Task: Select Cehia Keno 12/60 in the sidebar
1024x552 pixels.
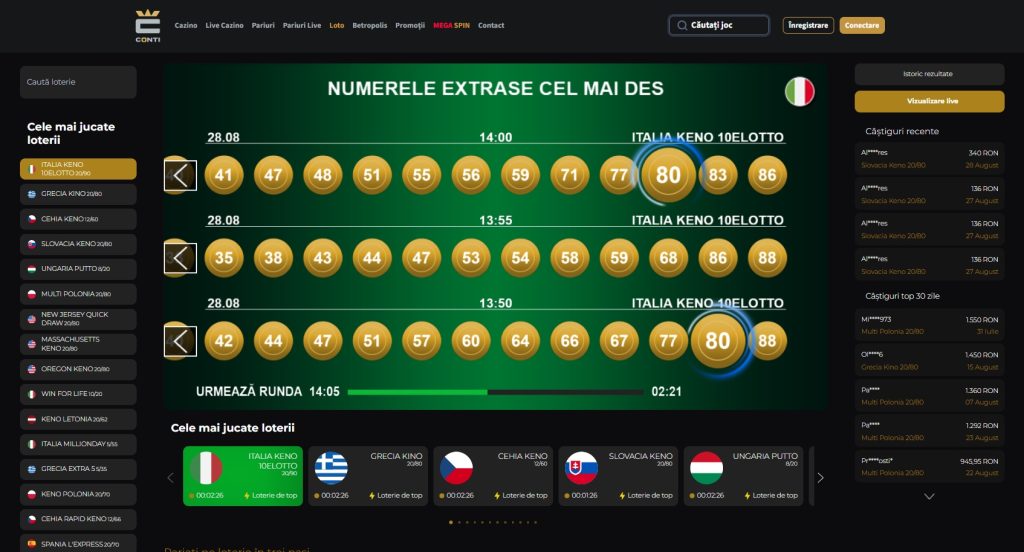Action: tap(78, 219)
